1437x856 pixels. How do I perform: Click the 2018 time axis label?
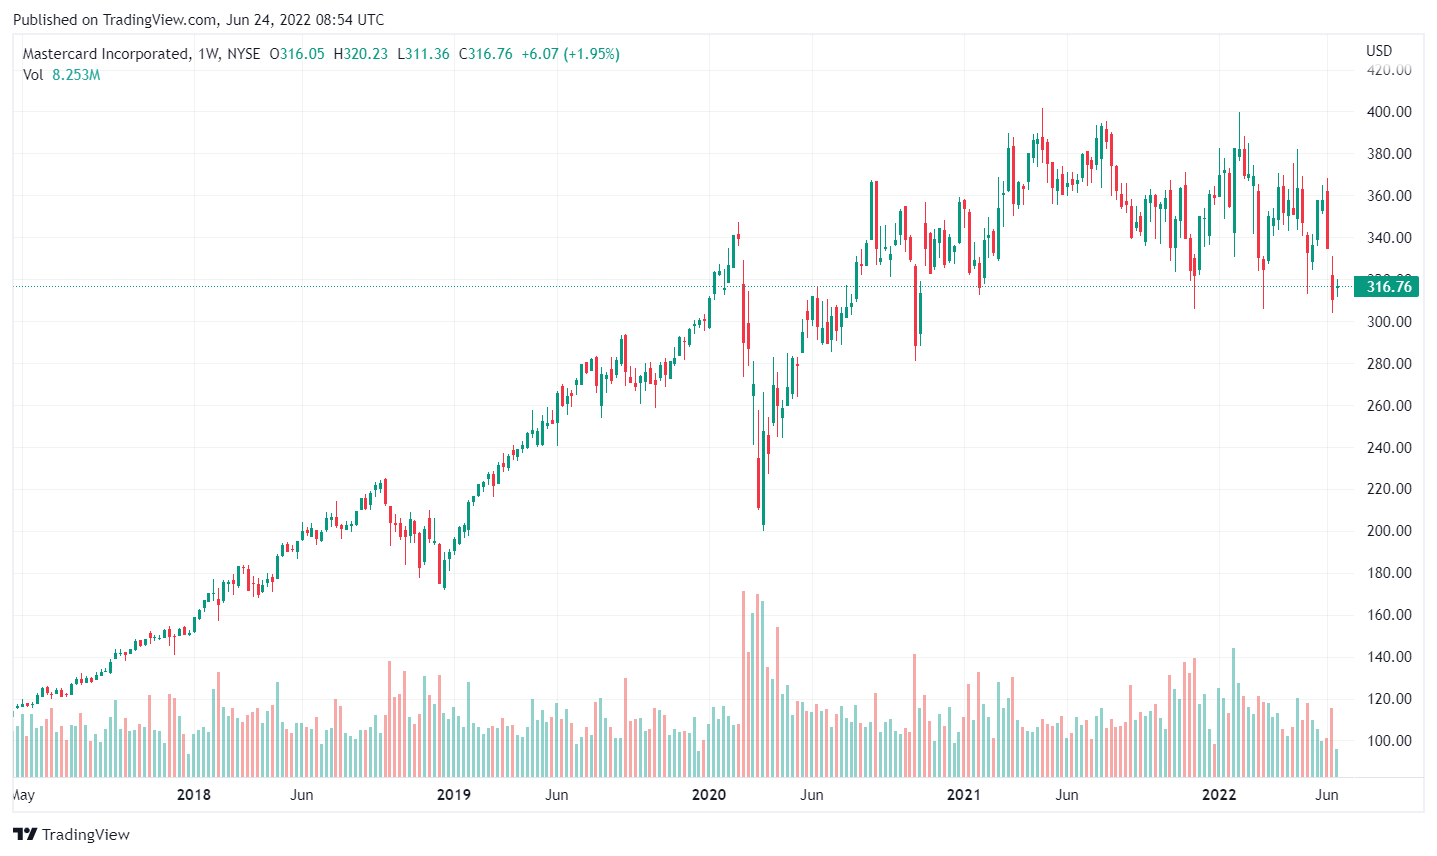(x=193, y=795)
